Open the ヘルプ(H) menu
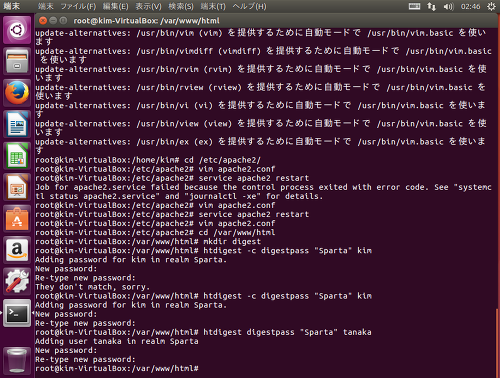This screenshot has width=500, height=378. (249, 6)
